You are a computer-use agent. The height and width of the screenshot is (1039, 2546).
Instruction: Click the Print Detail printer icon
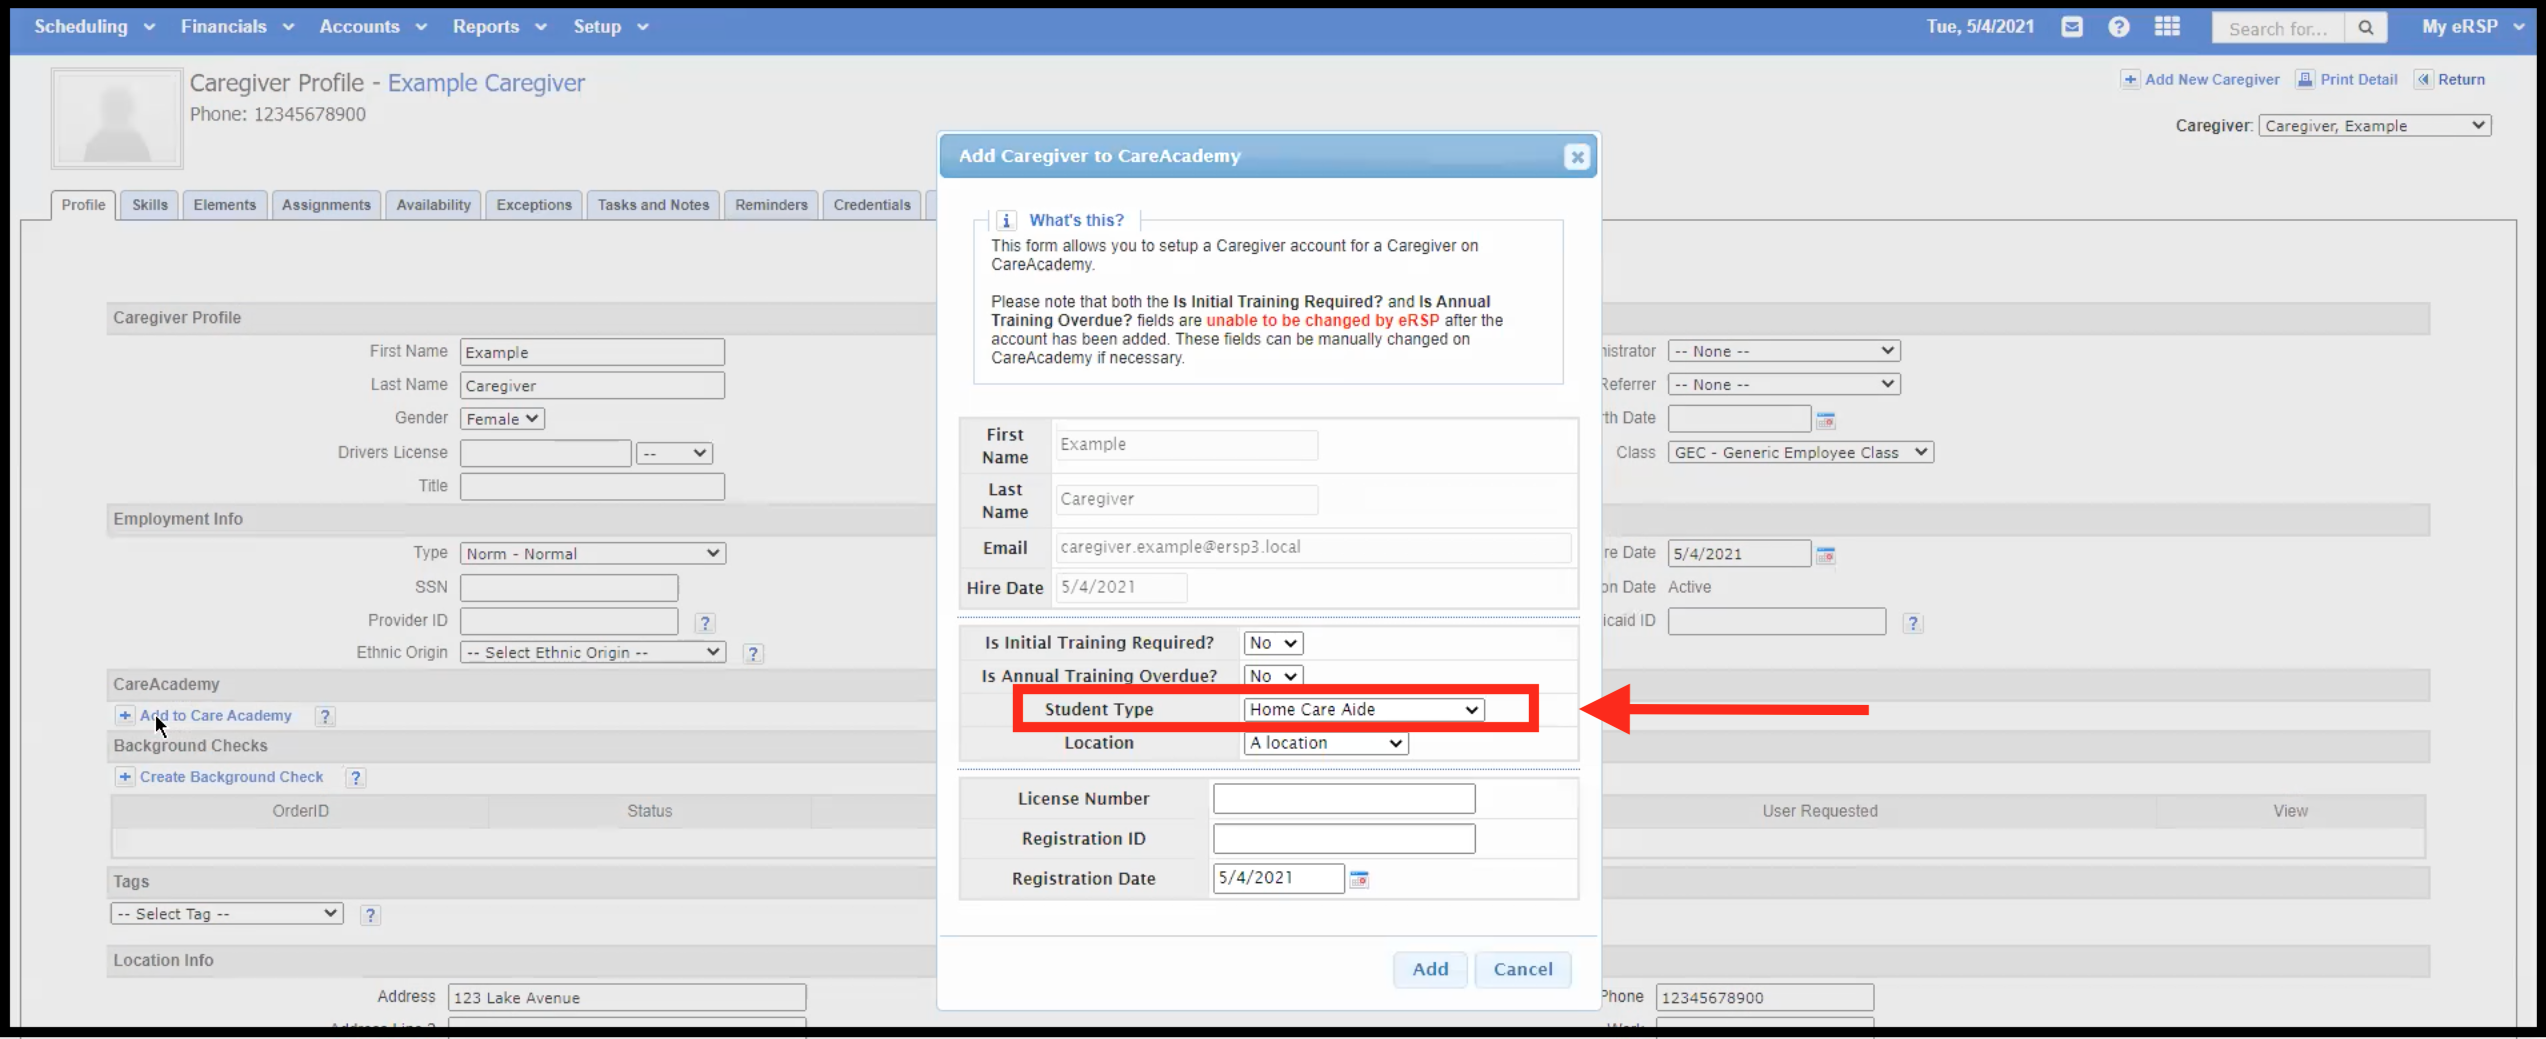tap(2305, 80)
